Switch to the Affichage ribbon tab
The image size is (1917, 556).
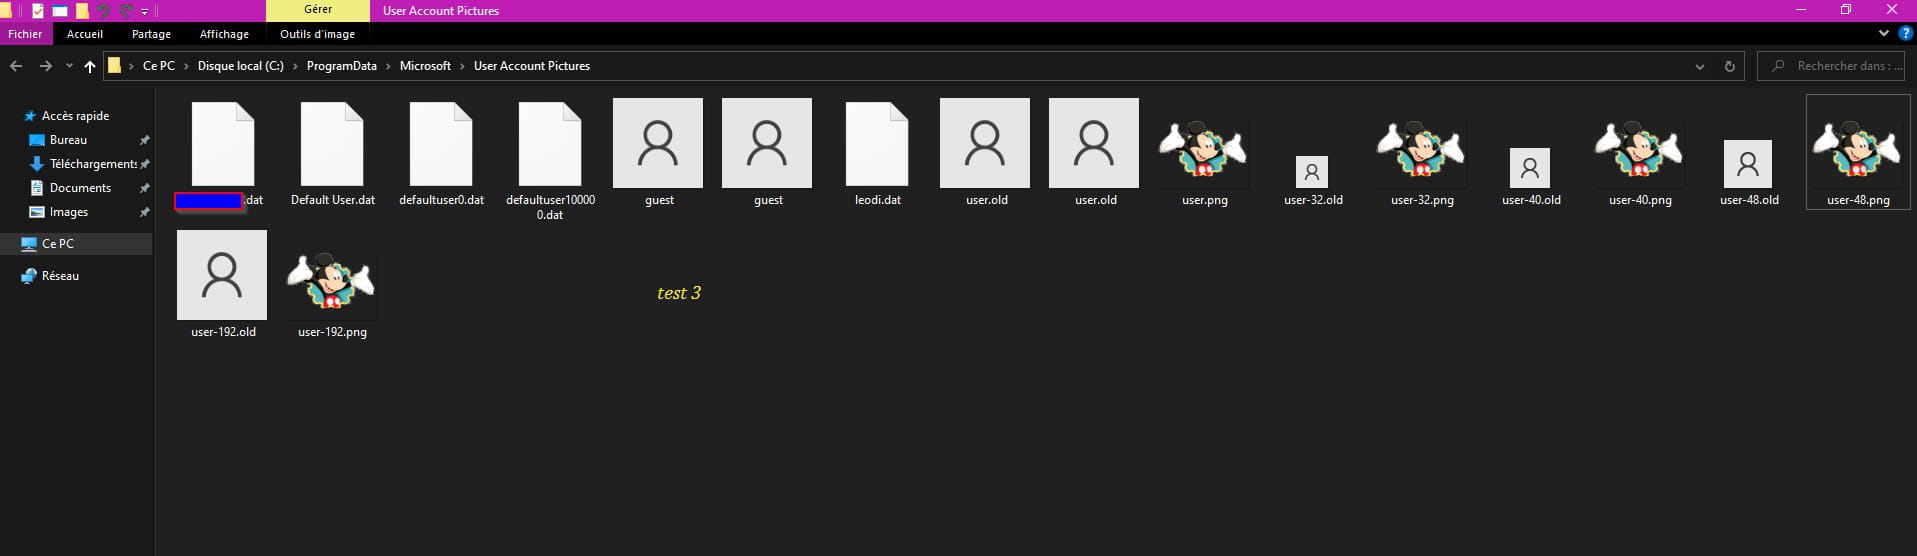click(224, 34)
